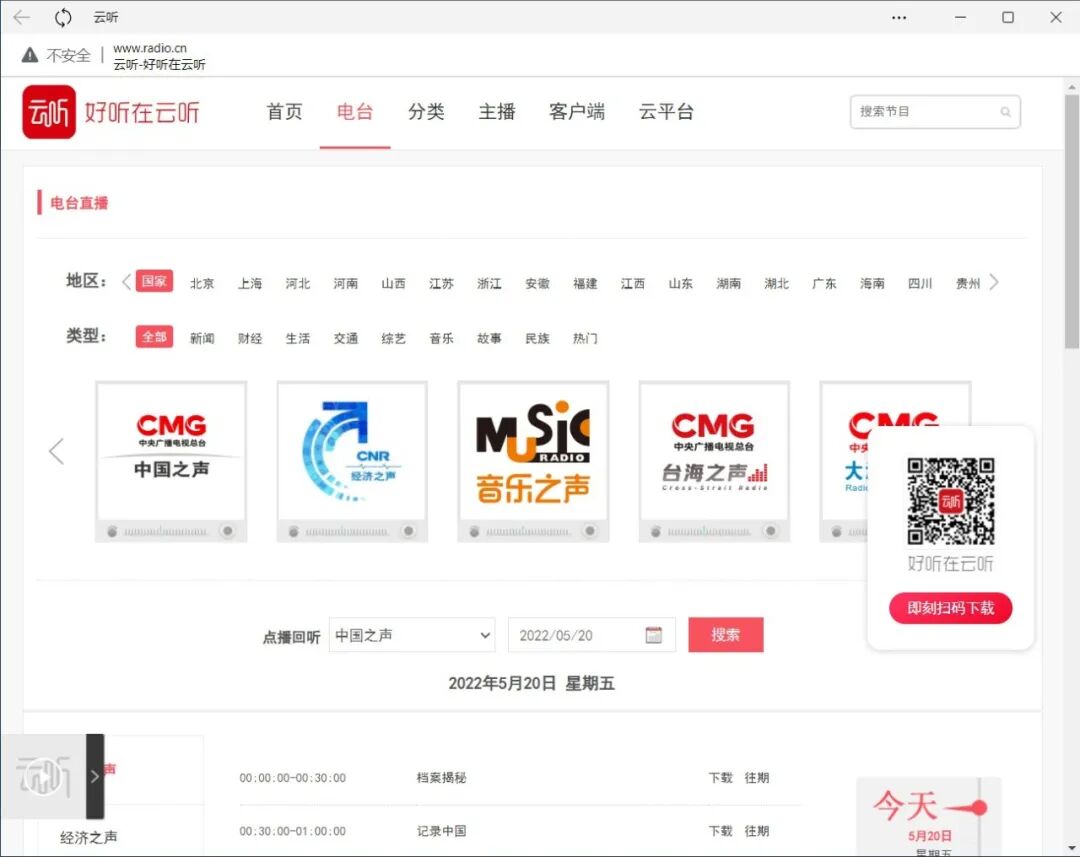Select the 北京 region filter
1080x857 pixels.
[x=202, y=283]
